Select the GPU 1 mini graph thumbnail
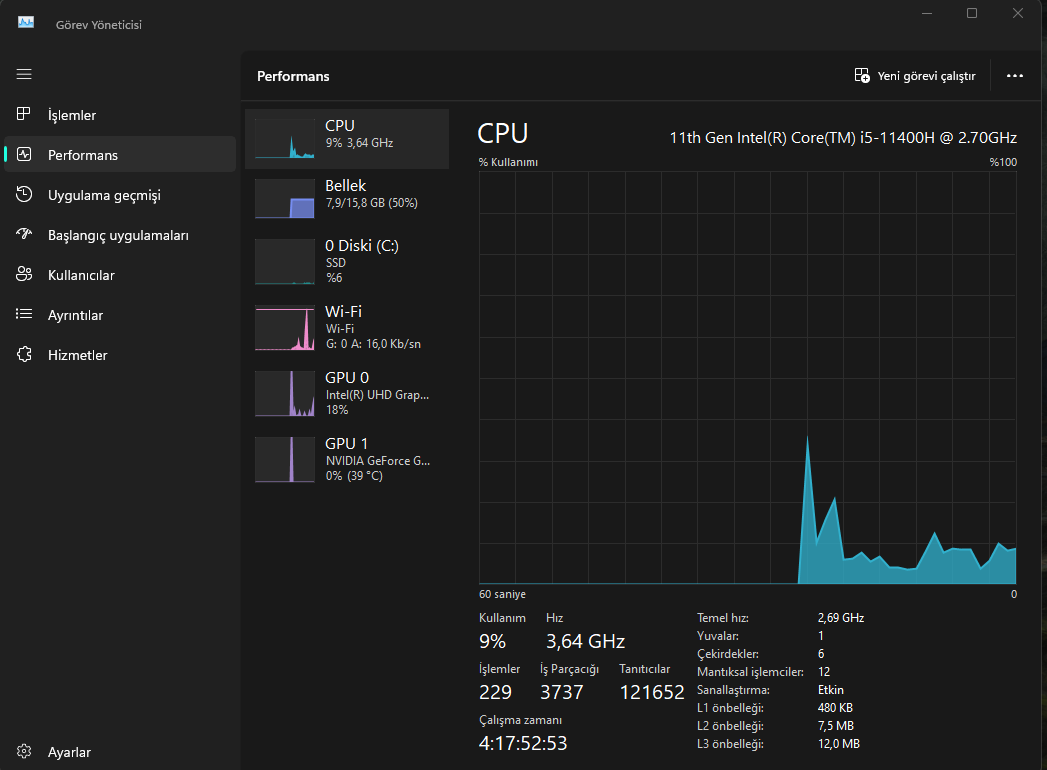The image size is (1047, 770). click(285, 459)
